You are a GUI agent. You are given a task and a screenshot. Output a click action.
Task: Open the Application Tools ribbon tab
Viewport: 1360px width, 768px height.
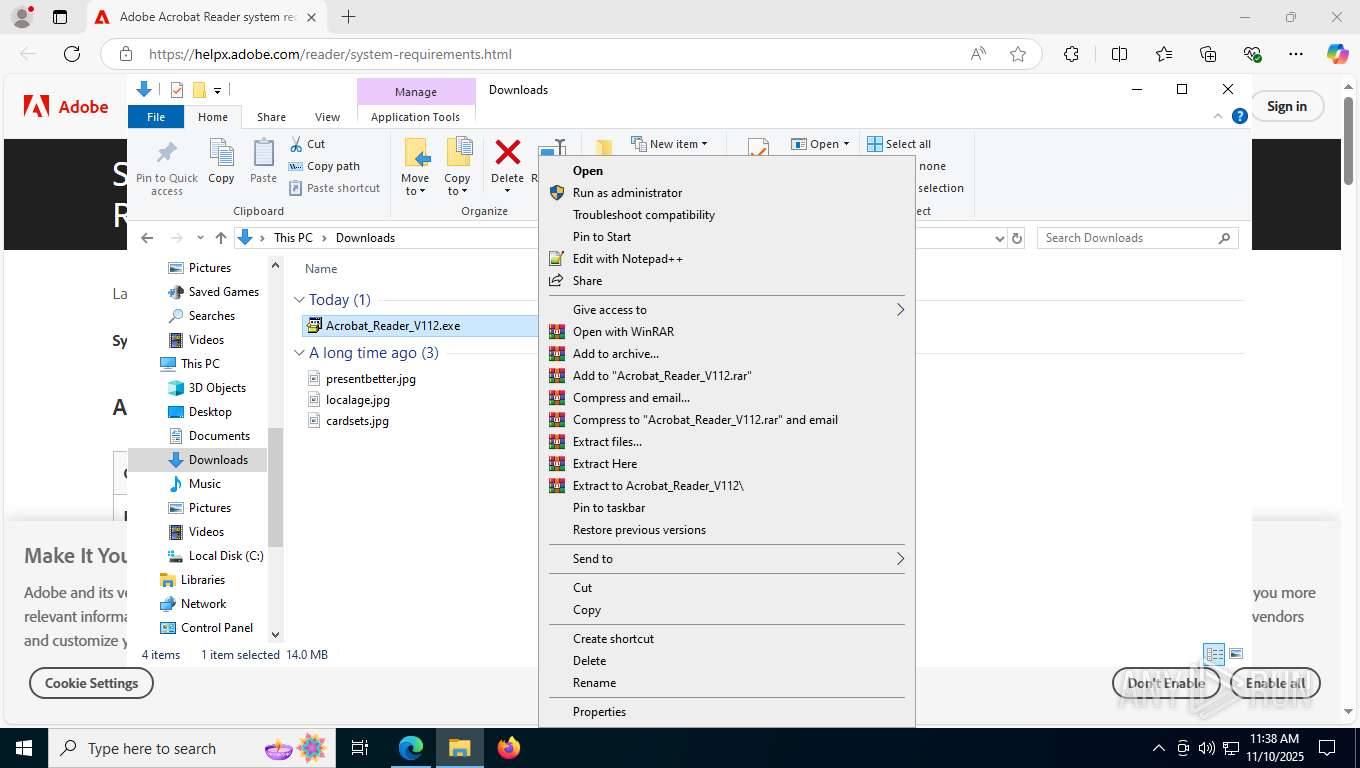click(415, 117)
